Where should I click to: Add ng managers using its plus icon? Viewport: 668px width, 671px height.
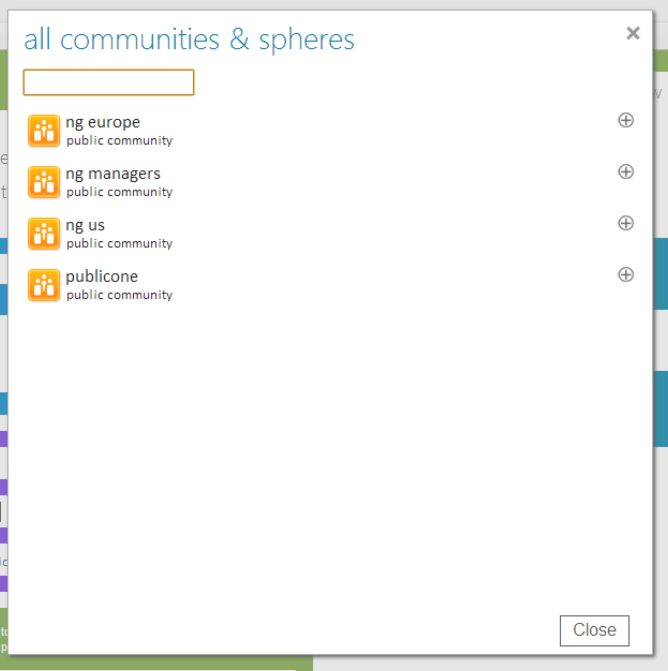(x=626, y=171)
